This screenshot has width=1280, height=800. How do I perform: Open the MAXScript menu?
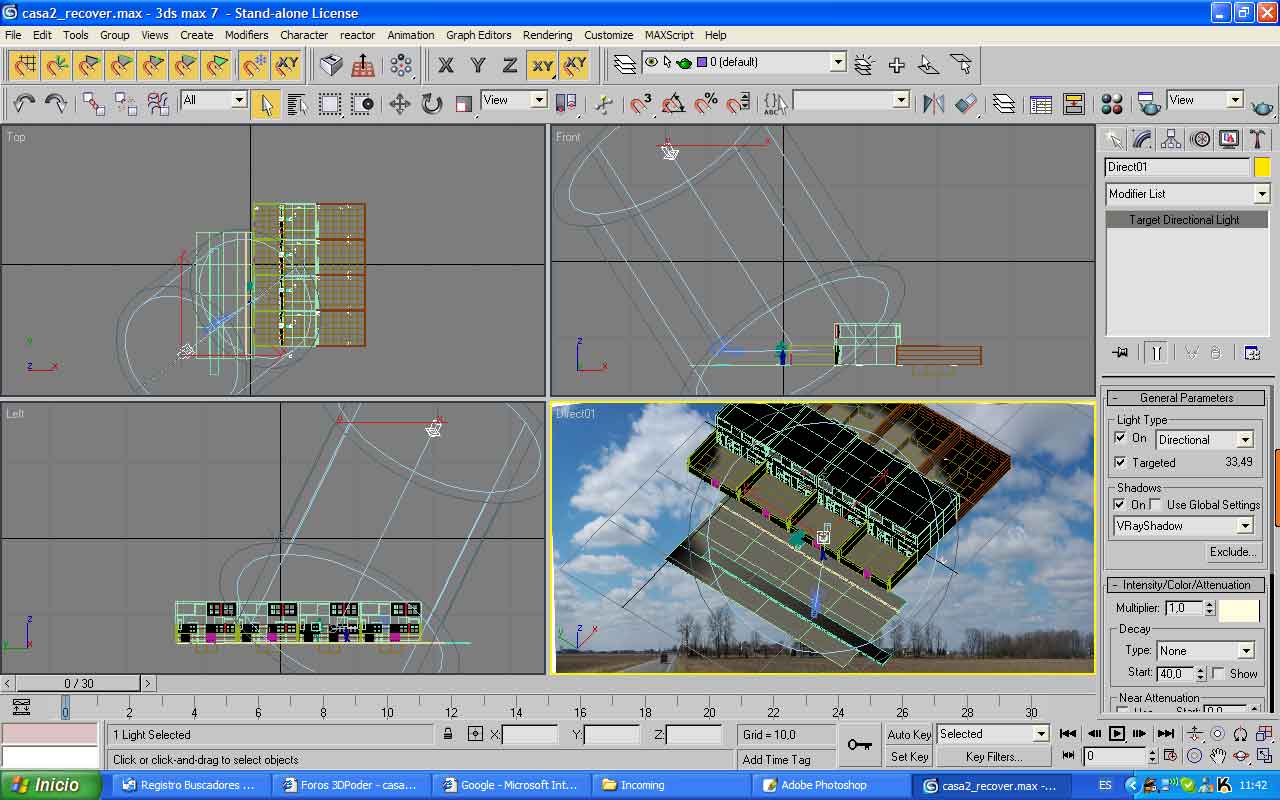point(669,35)
